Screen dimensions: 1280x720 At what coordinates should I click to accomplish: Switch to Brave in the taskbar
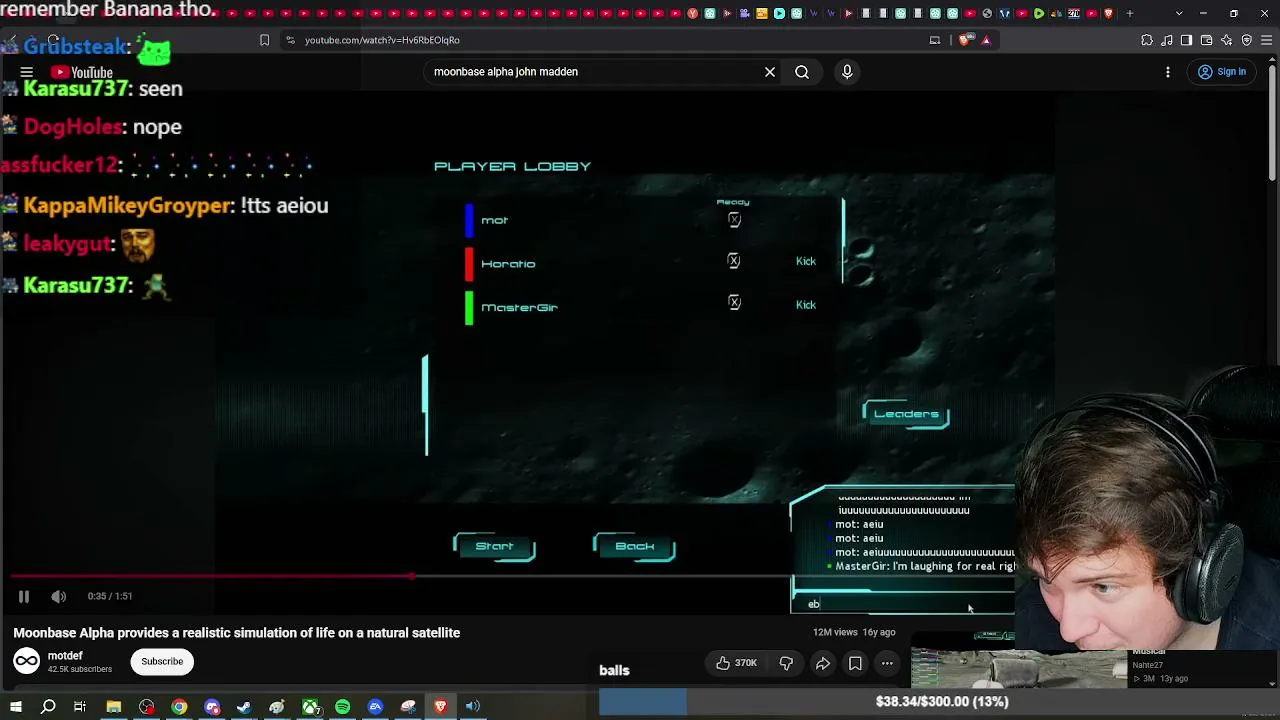pyautogui.click(x=440, y=707)
